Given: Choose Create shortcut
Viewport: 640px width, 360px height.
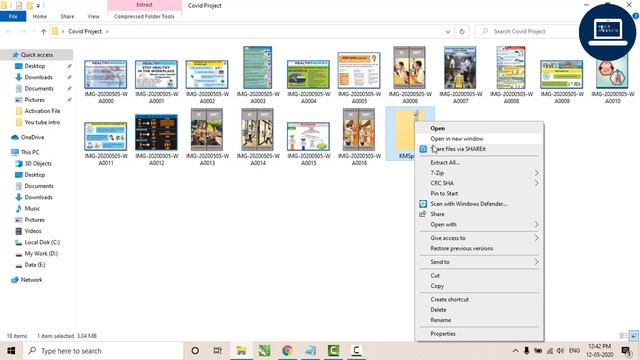Looking at the screenshot, I should coord(449,300).
